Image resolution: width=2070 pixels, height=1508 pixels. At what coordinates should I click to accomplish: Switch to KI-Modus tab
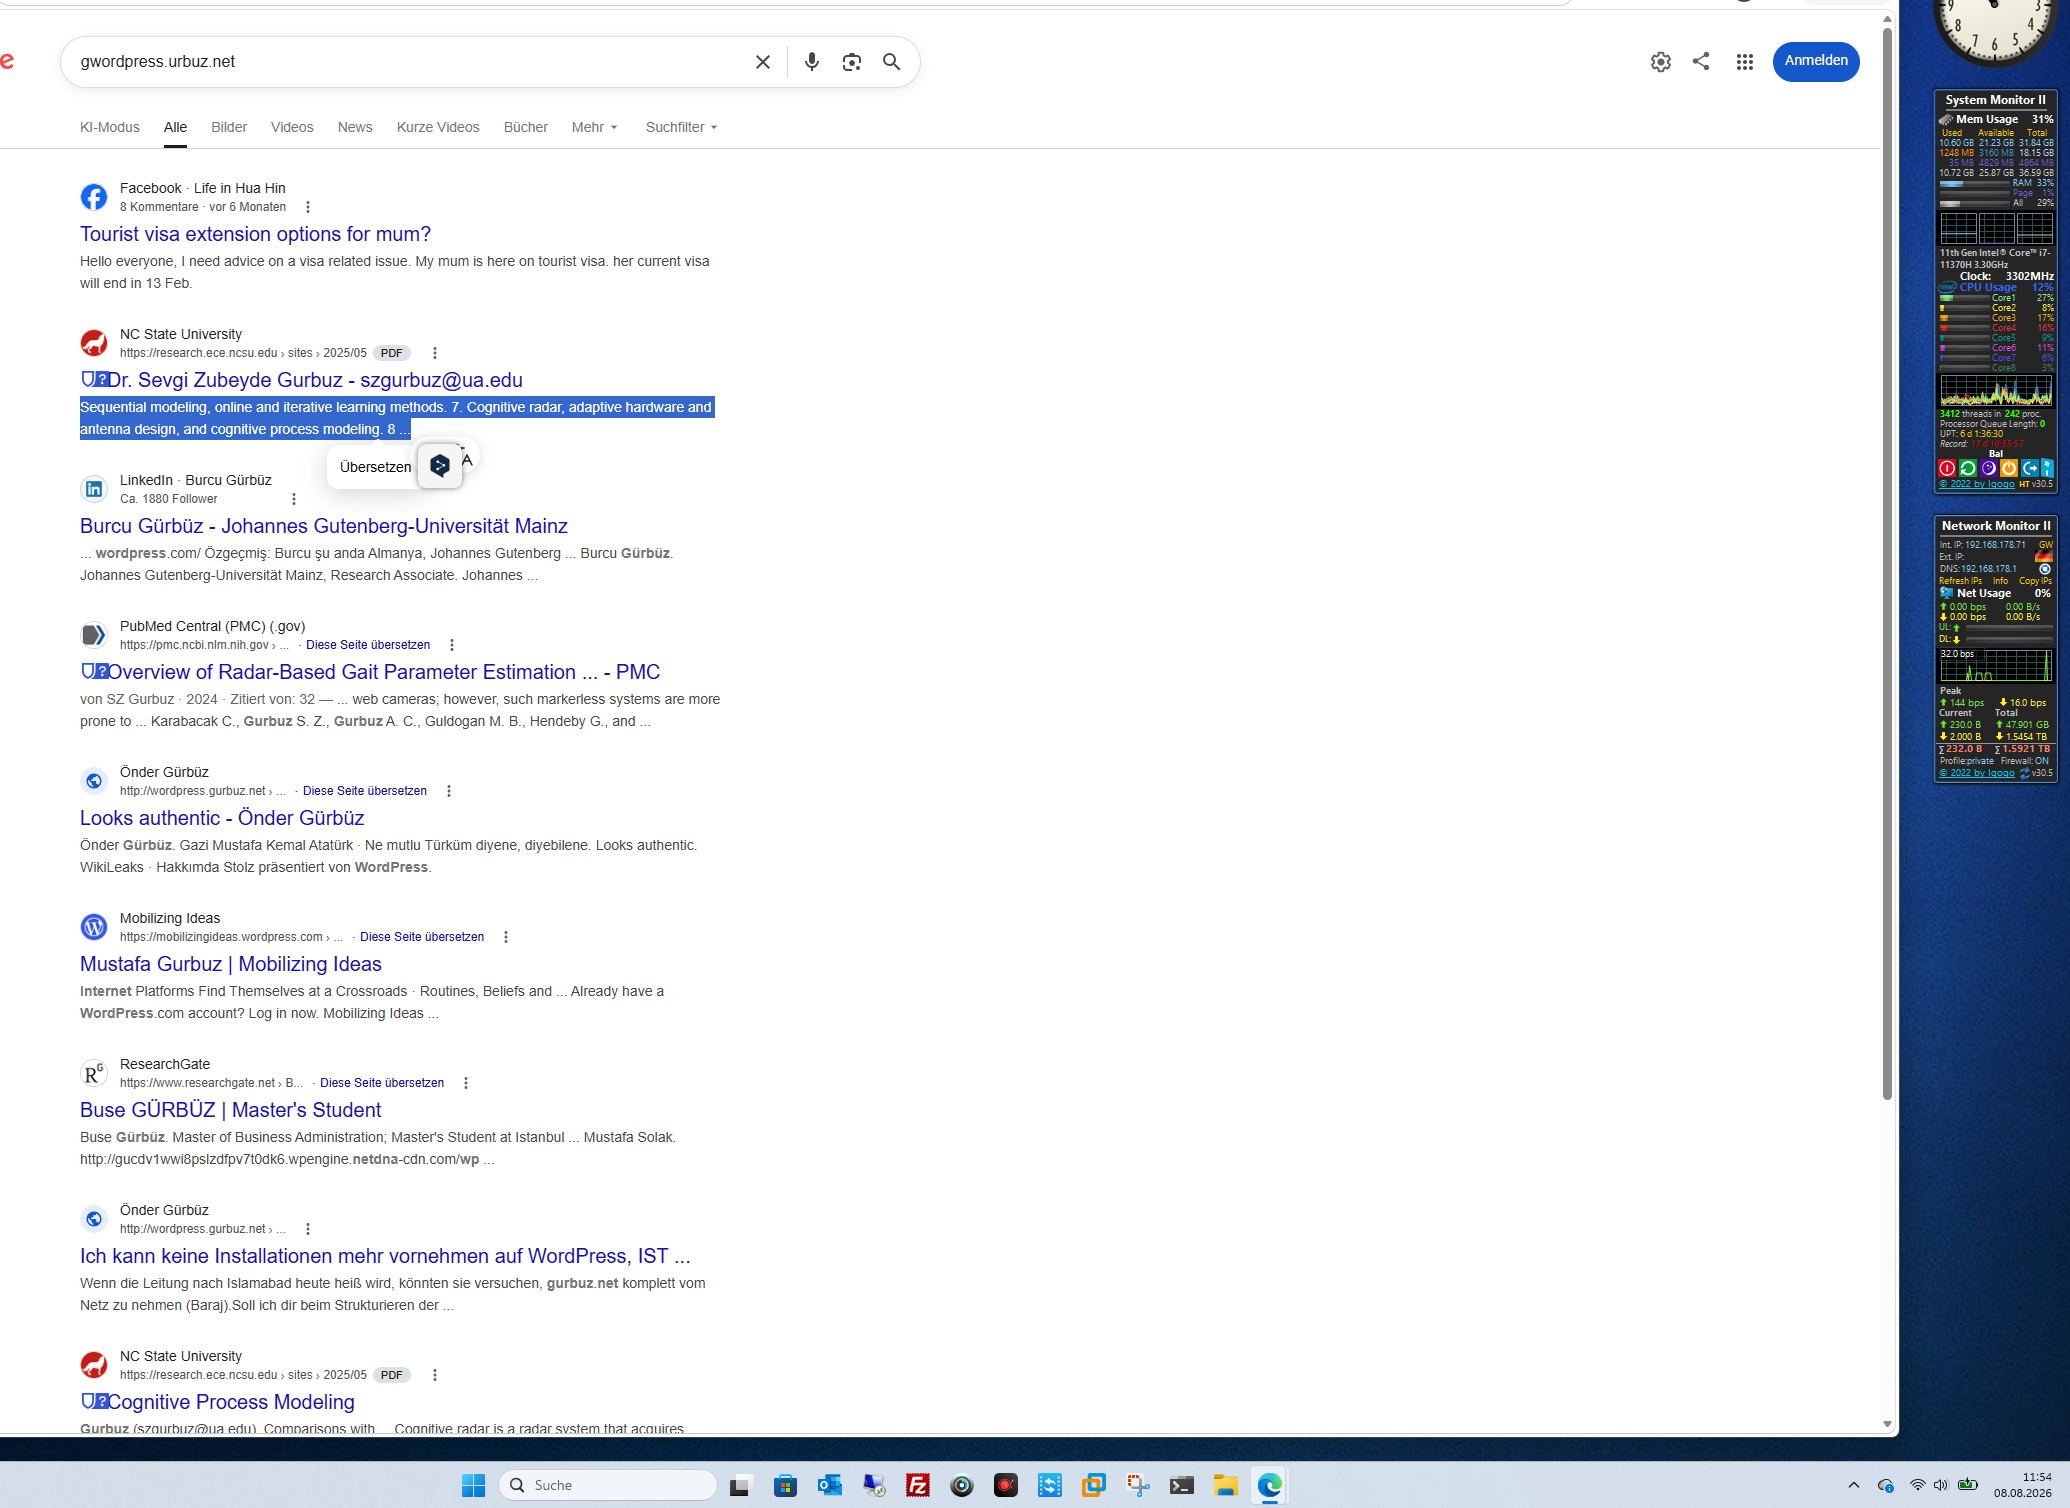(x=110, y=127)
